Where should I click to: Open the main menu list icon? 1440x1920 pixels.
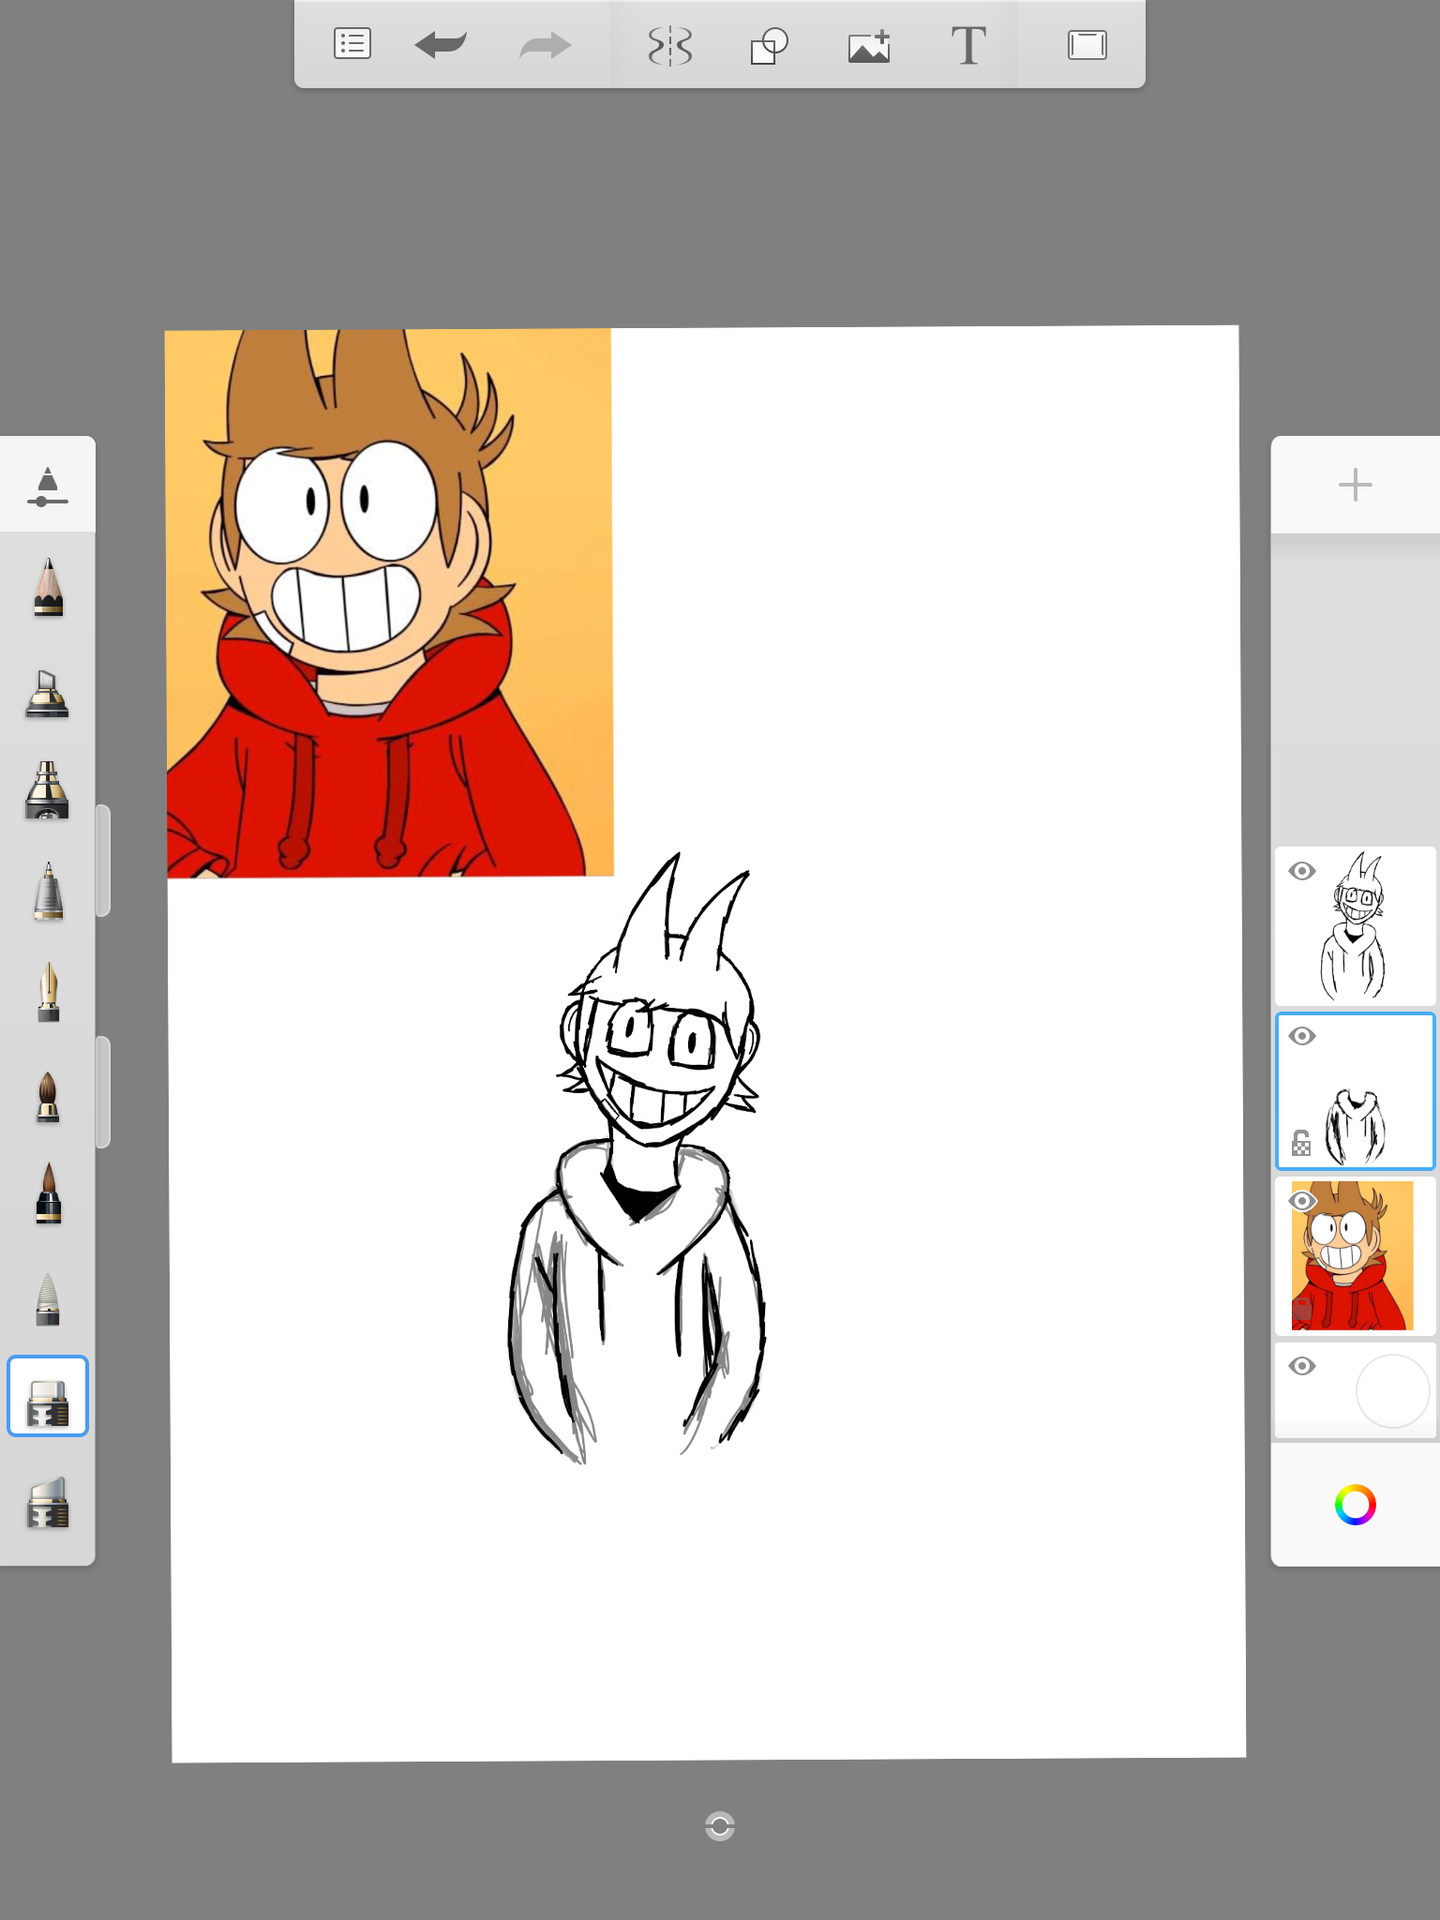click(x=352, y=44)
